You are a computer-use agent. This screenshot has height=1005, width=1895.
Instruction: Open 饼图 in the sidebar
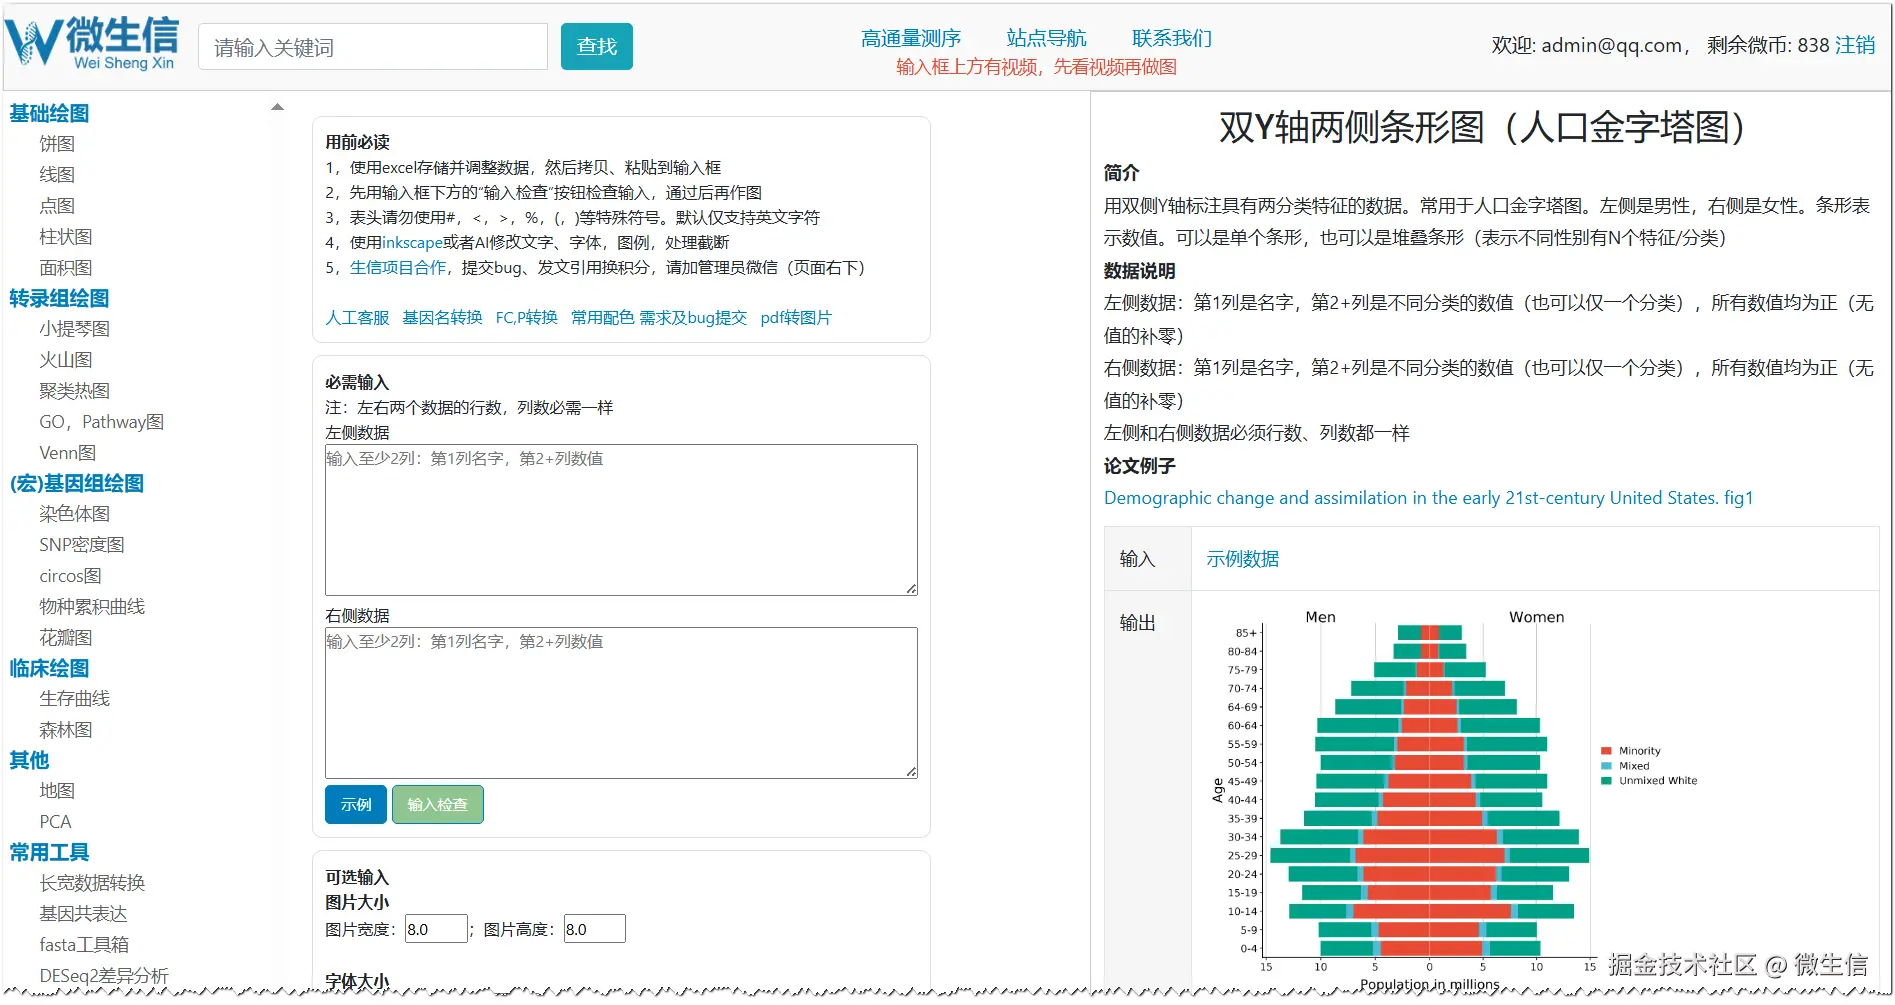tap(57, 144)
